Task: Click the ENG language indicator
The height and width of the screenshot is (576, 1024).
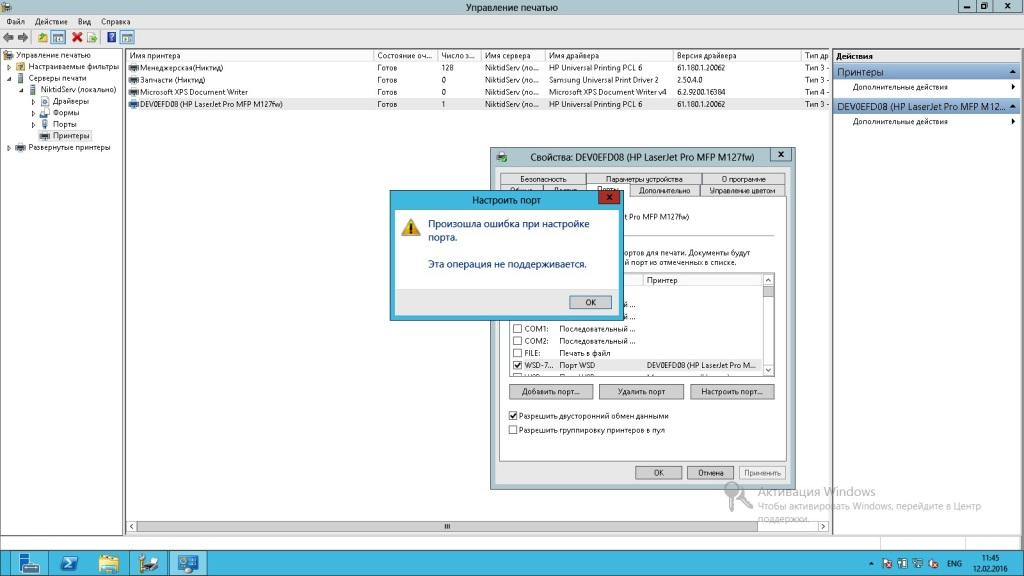Action: pyautogui.click(x=954, y=564)
